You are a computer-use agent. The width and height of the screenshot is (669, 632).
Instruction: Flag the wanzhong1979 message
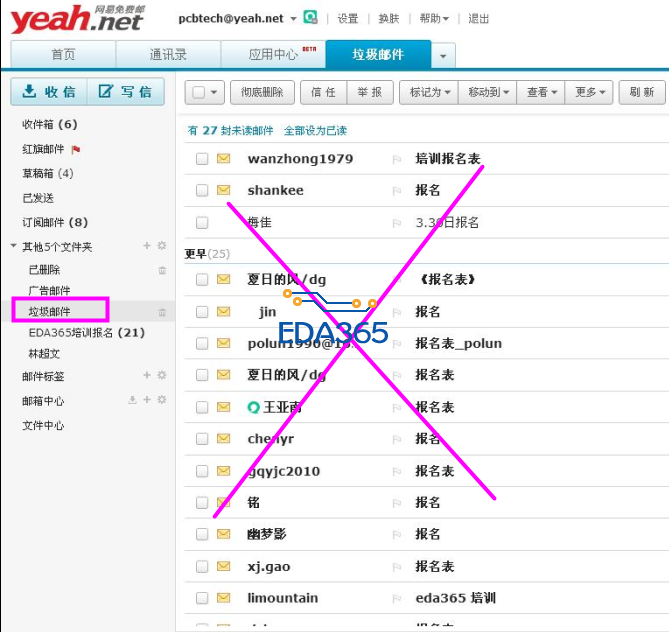(397, 159)
